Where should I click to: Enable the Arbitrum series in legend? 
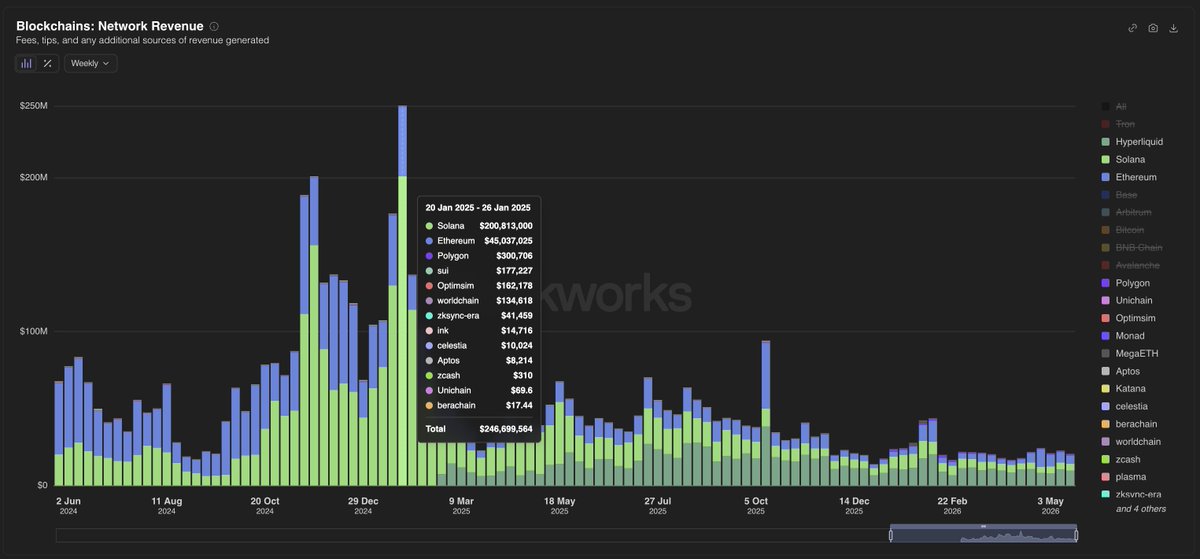1126,212
